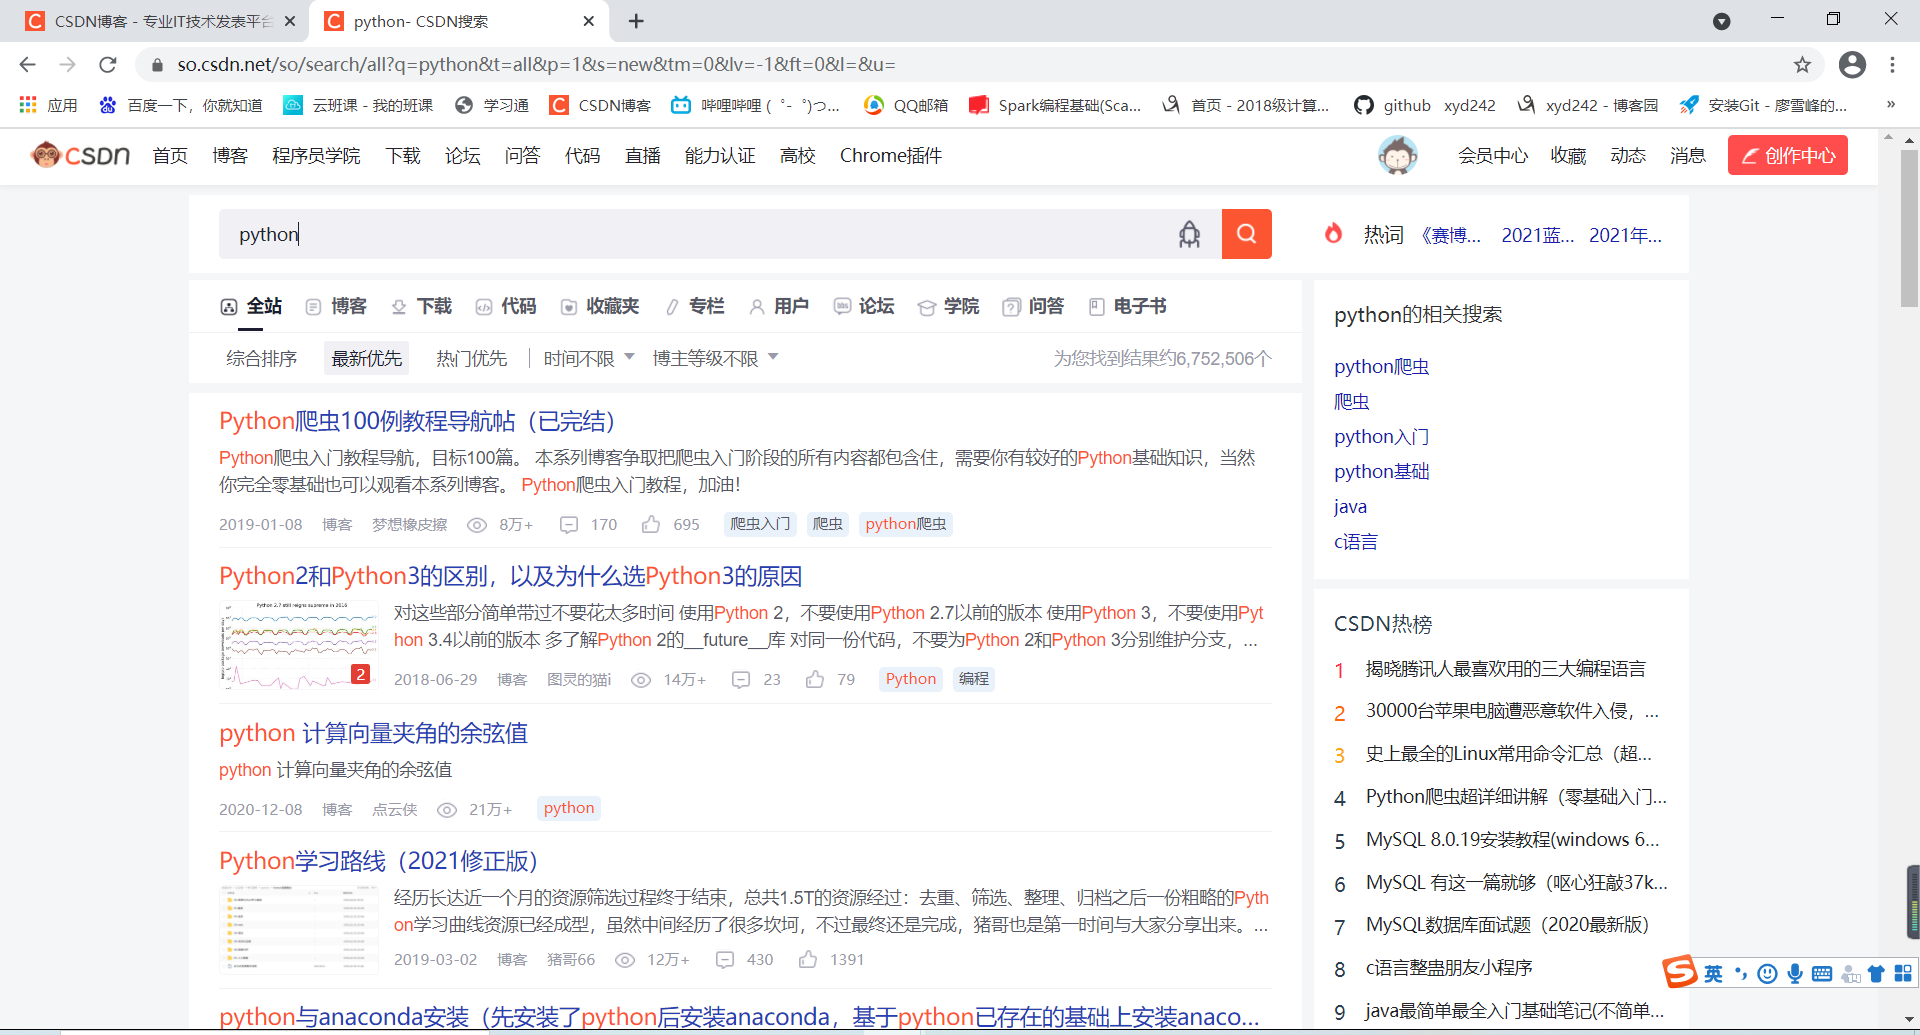Open the chart thumbnail of Python2和Python3 result
This screenshot has height=1035, width=1920.
(x=299, y=645)
